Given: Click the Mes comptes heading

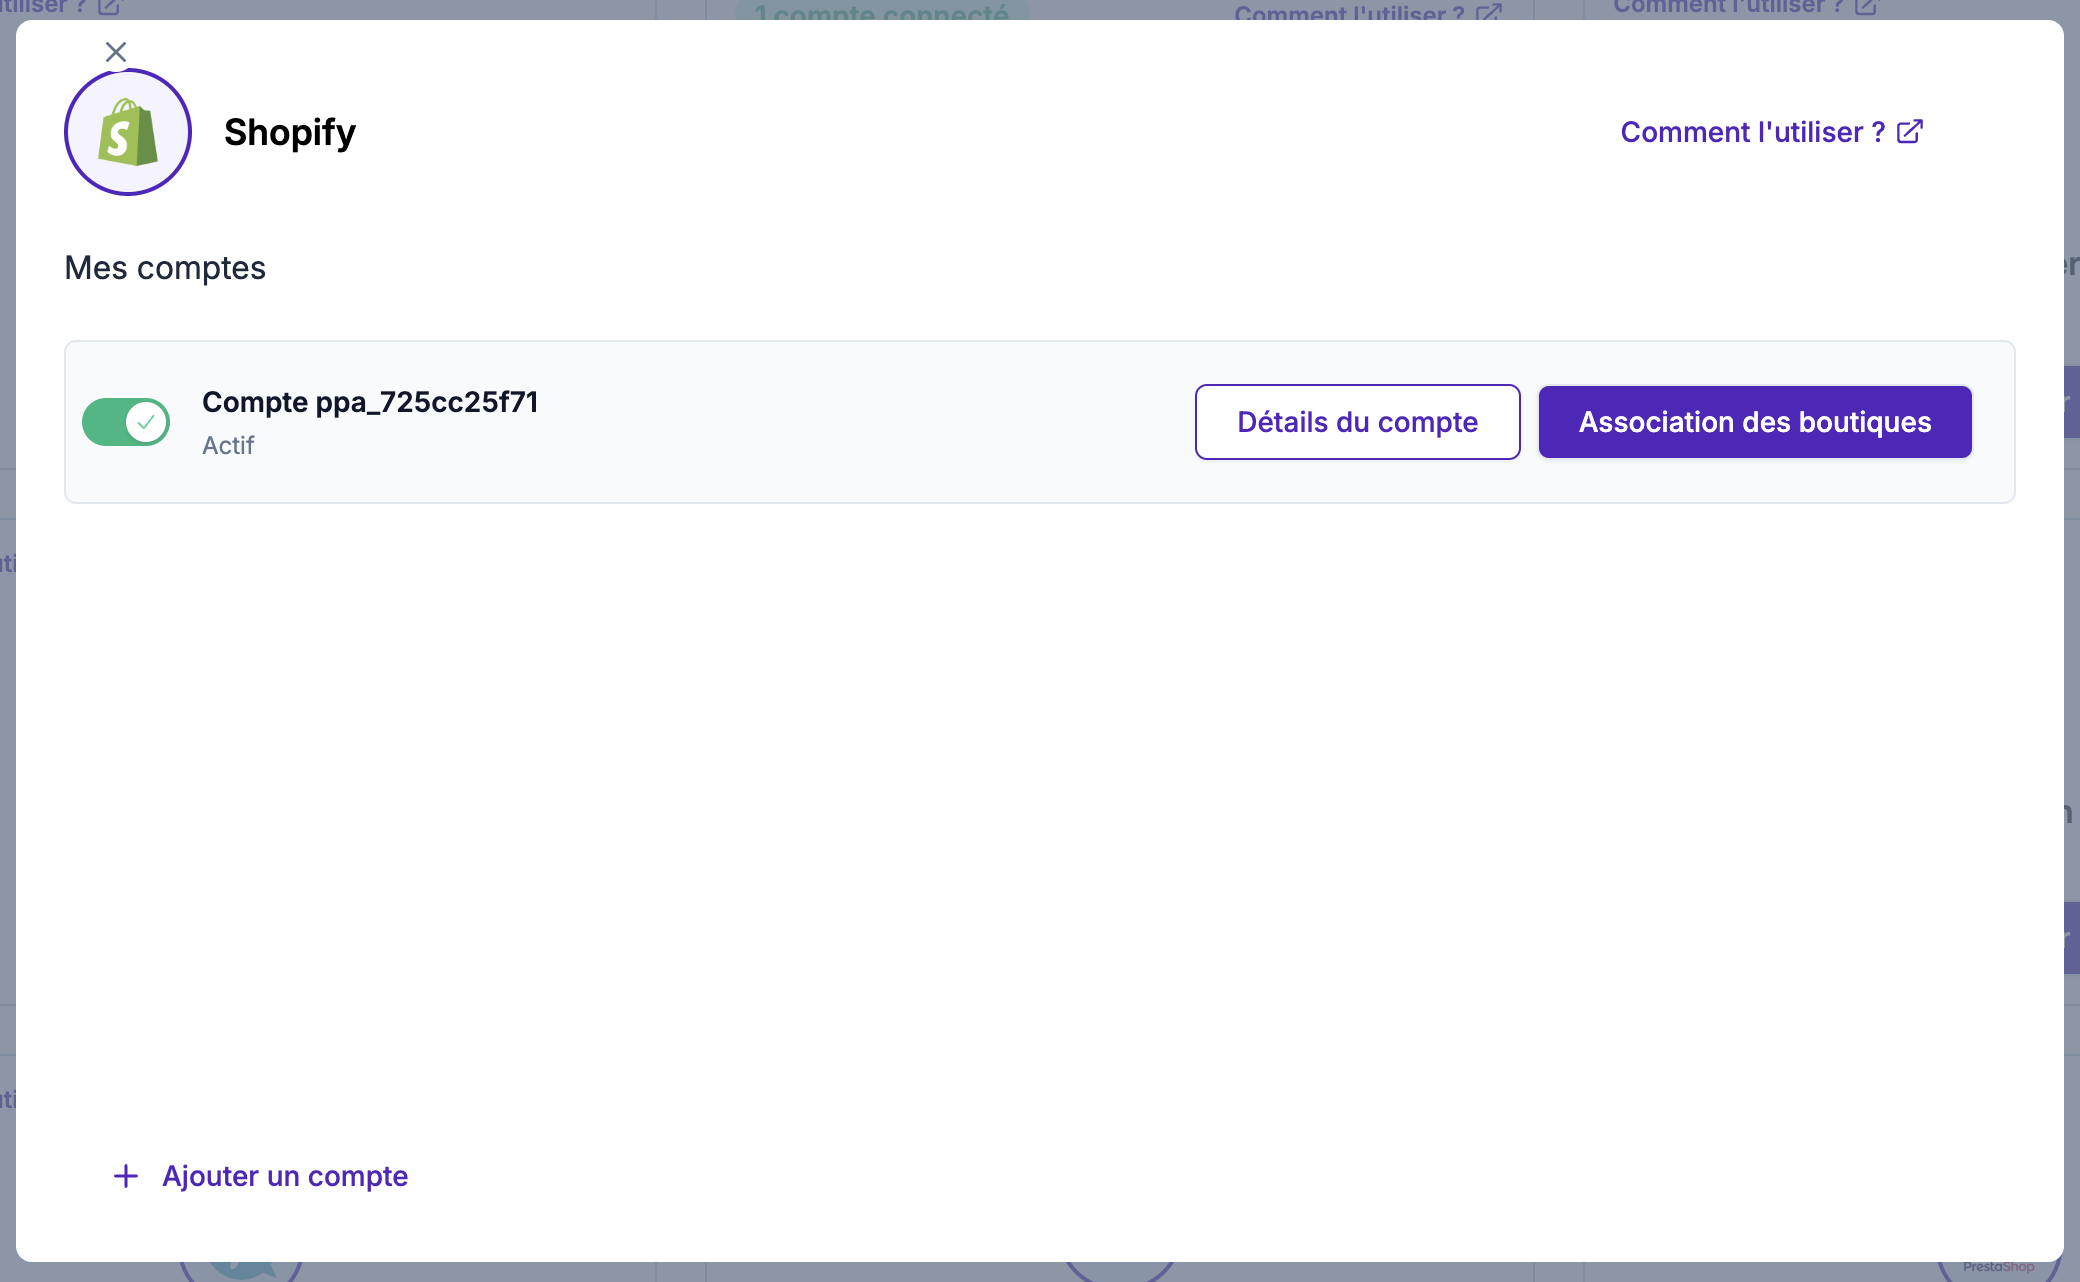Looking at the screenshot, I should [165, 268].
